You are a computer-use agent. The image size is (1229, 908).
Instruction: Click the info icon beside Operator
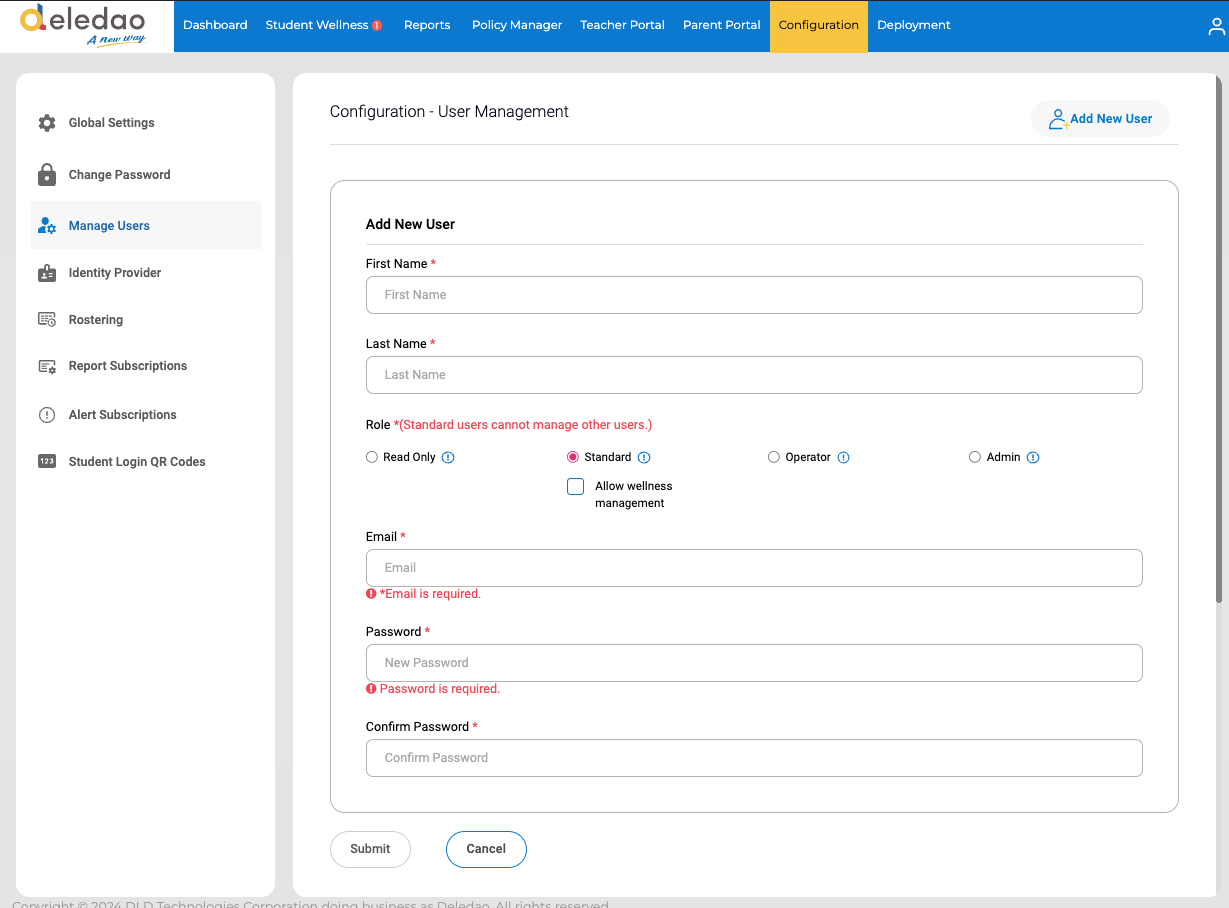(x=843, y=458)
